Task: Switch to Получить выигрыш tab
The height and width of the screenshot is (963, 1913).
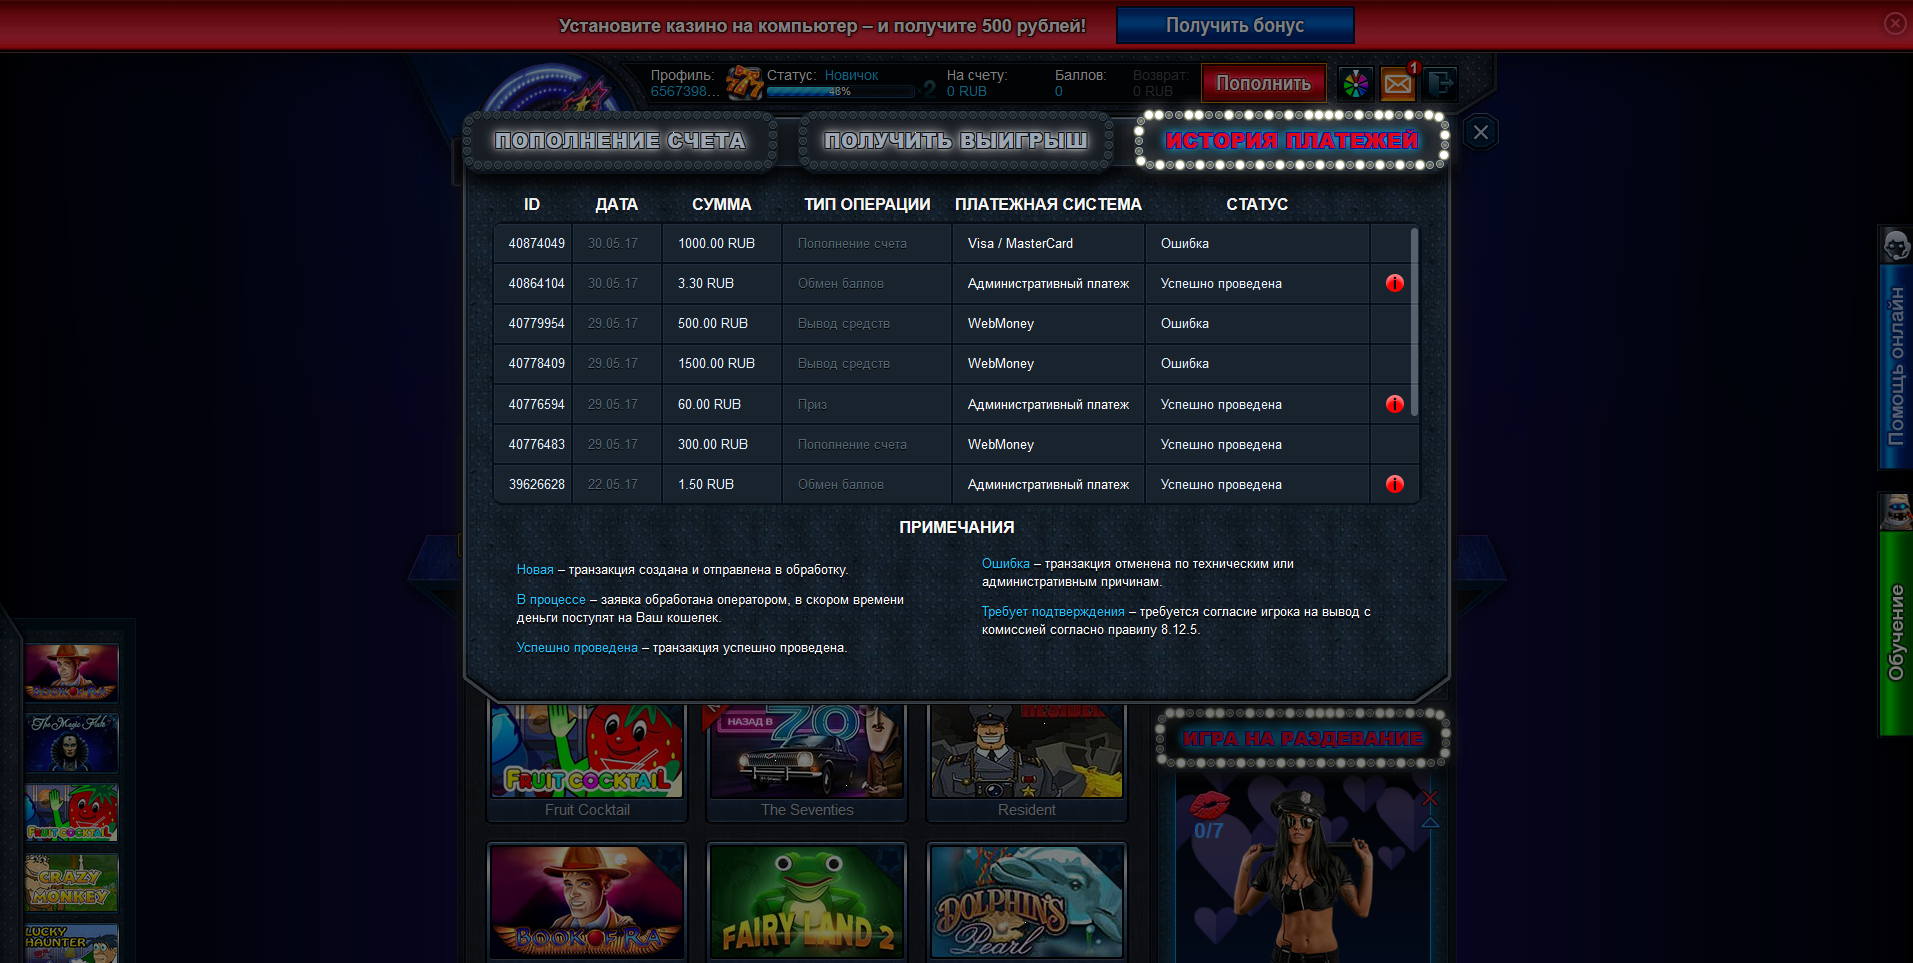Action: pos(955,141)
